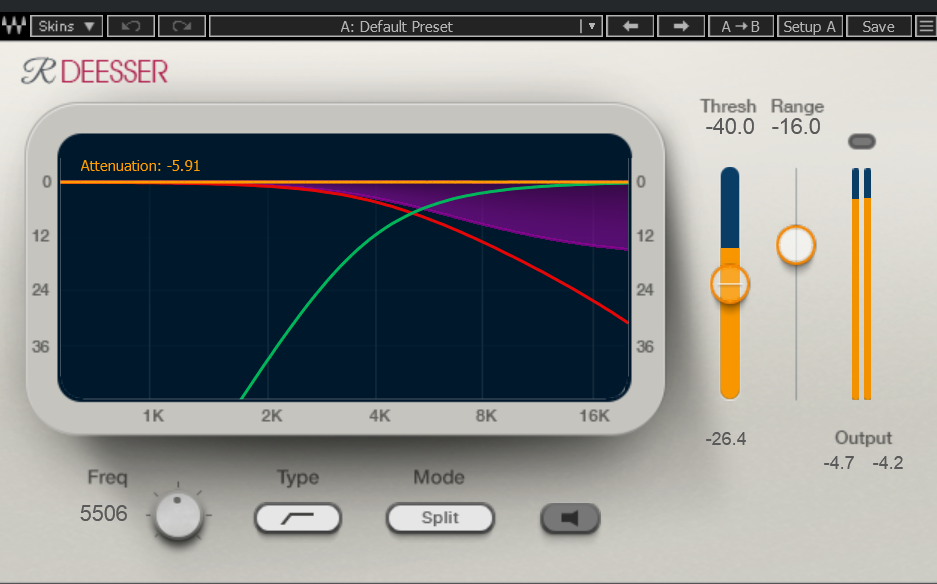The width and height of the screenshot is (937, 584).
Task: Click the Mode label
Action: pos(439,477)
